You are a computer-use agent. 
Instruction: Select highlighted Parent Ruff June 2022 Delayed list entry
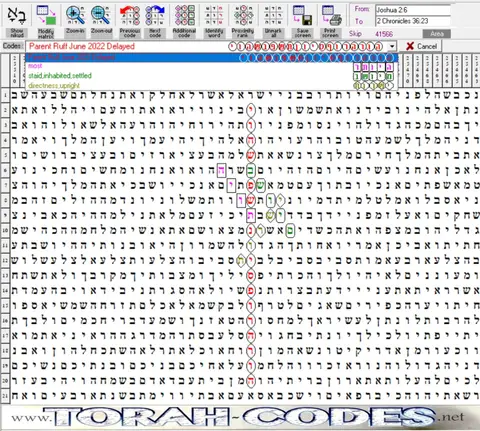[212, 57]
